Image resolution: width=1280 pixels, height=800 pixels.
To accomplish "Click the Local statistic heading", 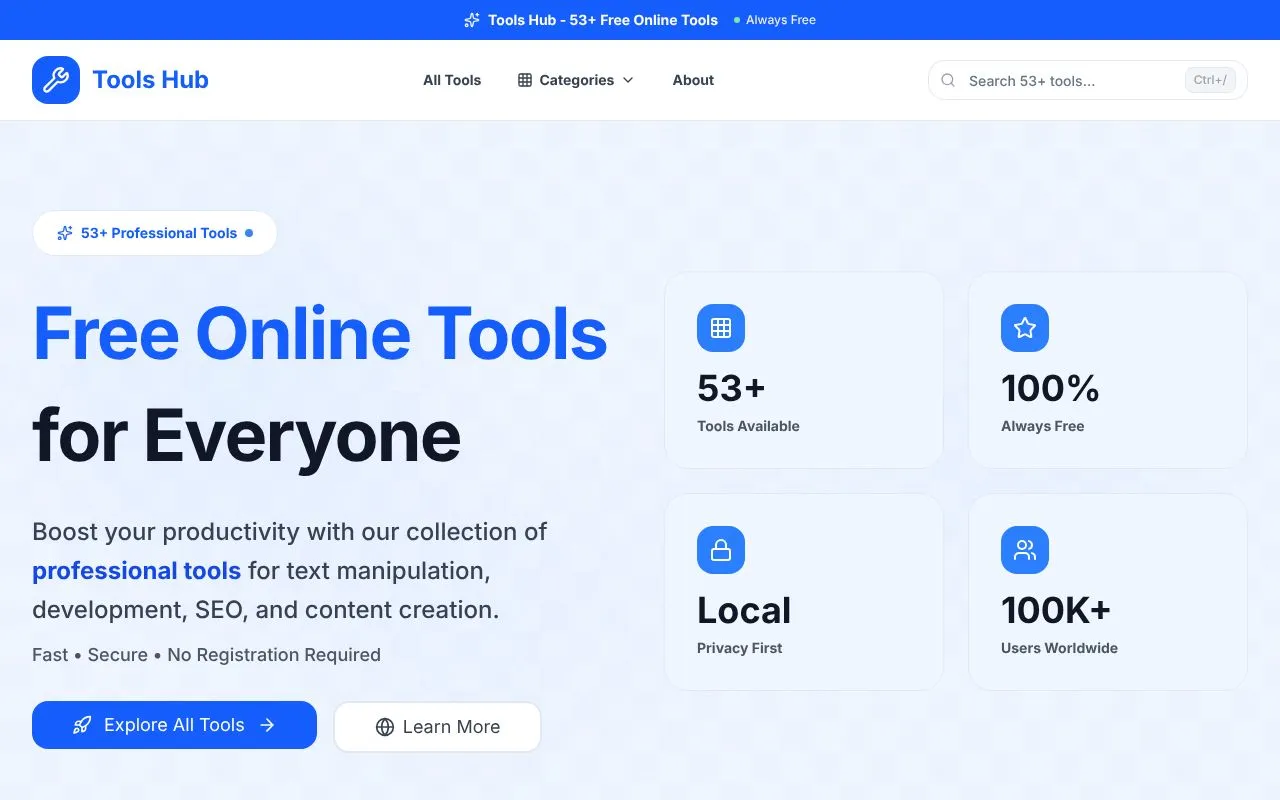I will point(744,610).
